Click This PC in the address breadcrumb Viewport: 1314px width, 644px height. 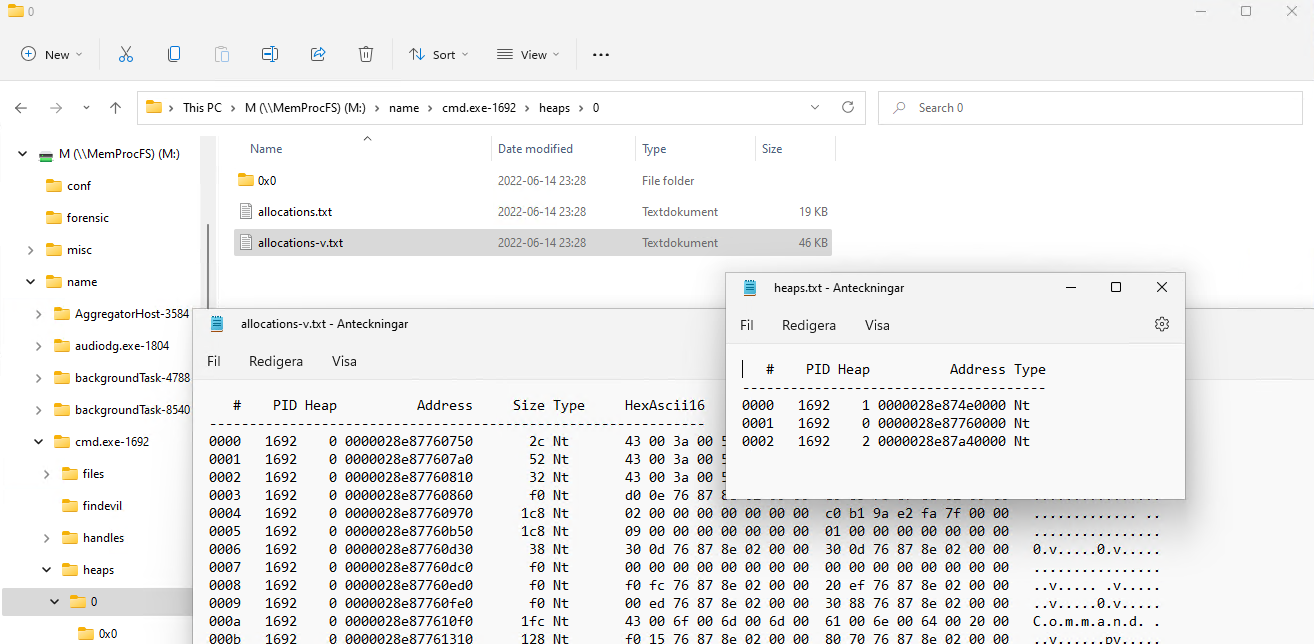[x=202, y=108]
